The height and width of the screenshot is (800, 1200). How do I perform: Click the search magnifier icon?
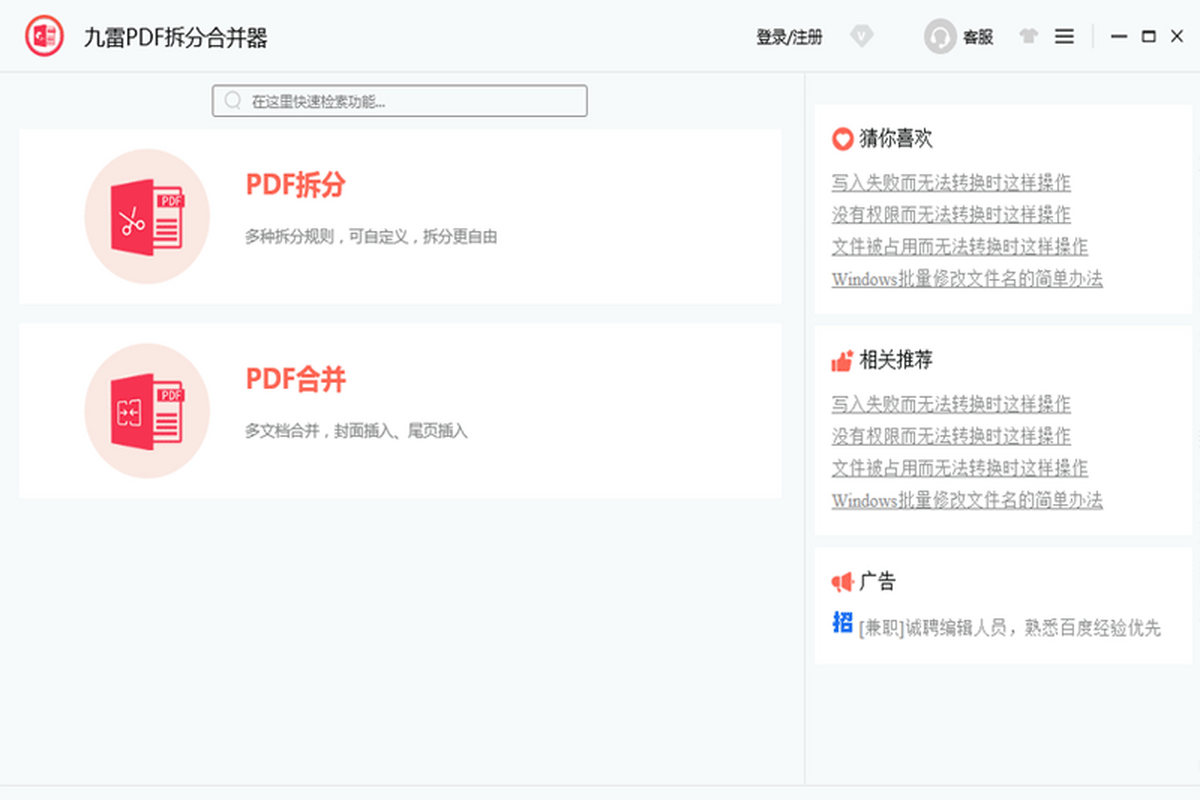[x=232, y=100]
